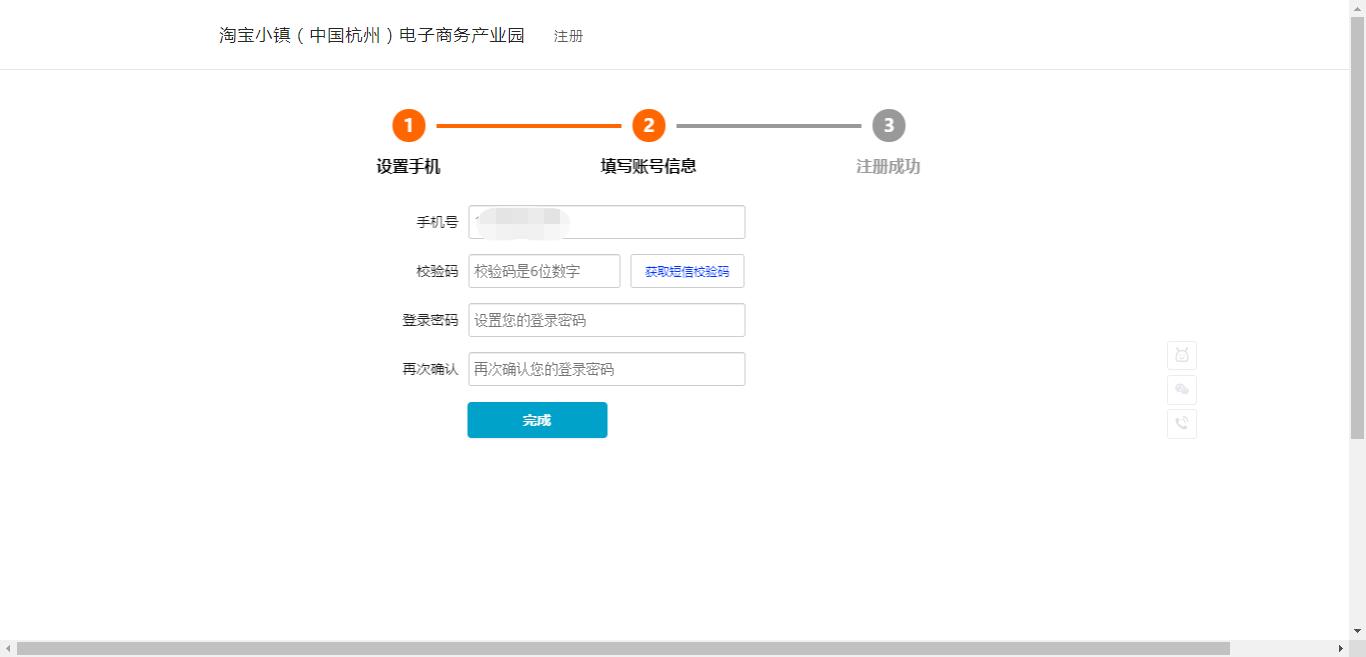Click the 淘宝小镇 park title

(373, 34)
